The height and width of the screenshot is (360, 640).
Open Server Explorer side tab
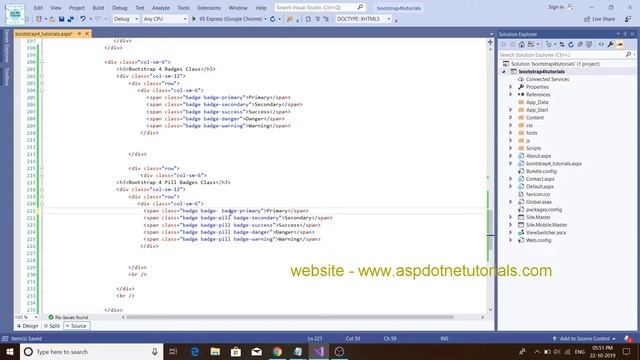(x=6, y=46)
